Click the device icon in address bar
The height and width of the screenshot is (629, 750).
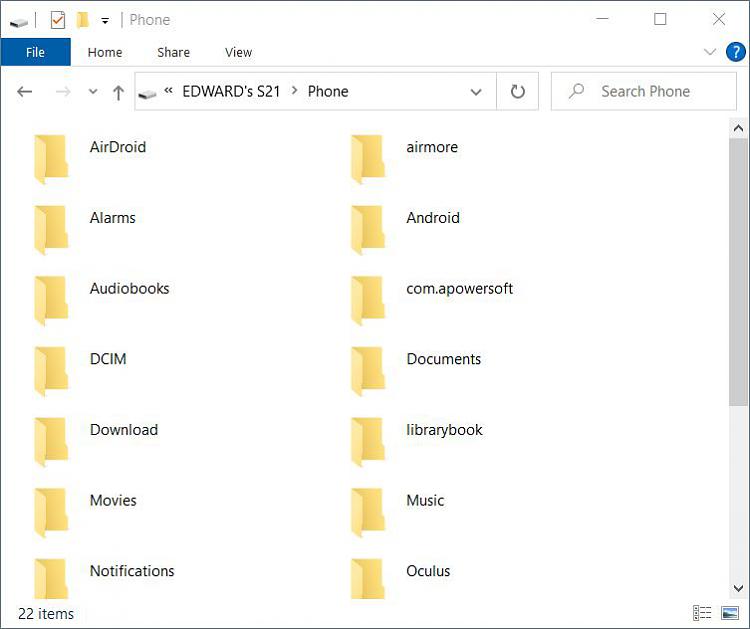[x=147, y=94]
